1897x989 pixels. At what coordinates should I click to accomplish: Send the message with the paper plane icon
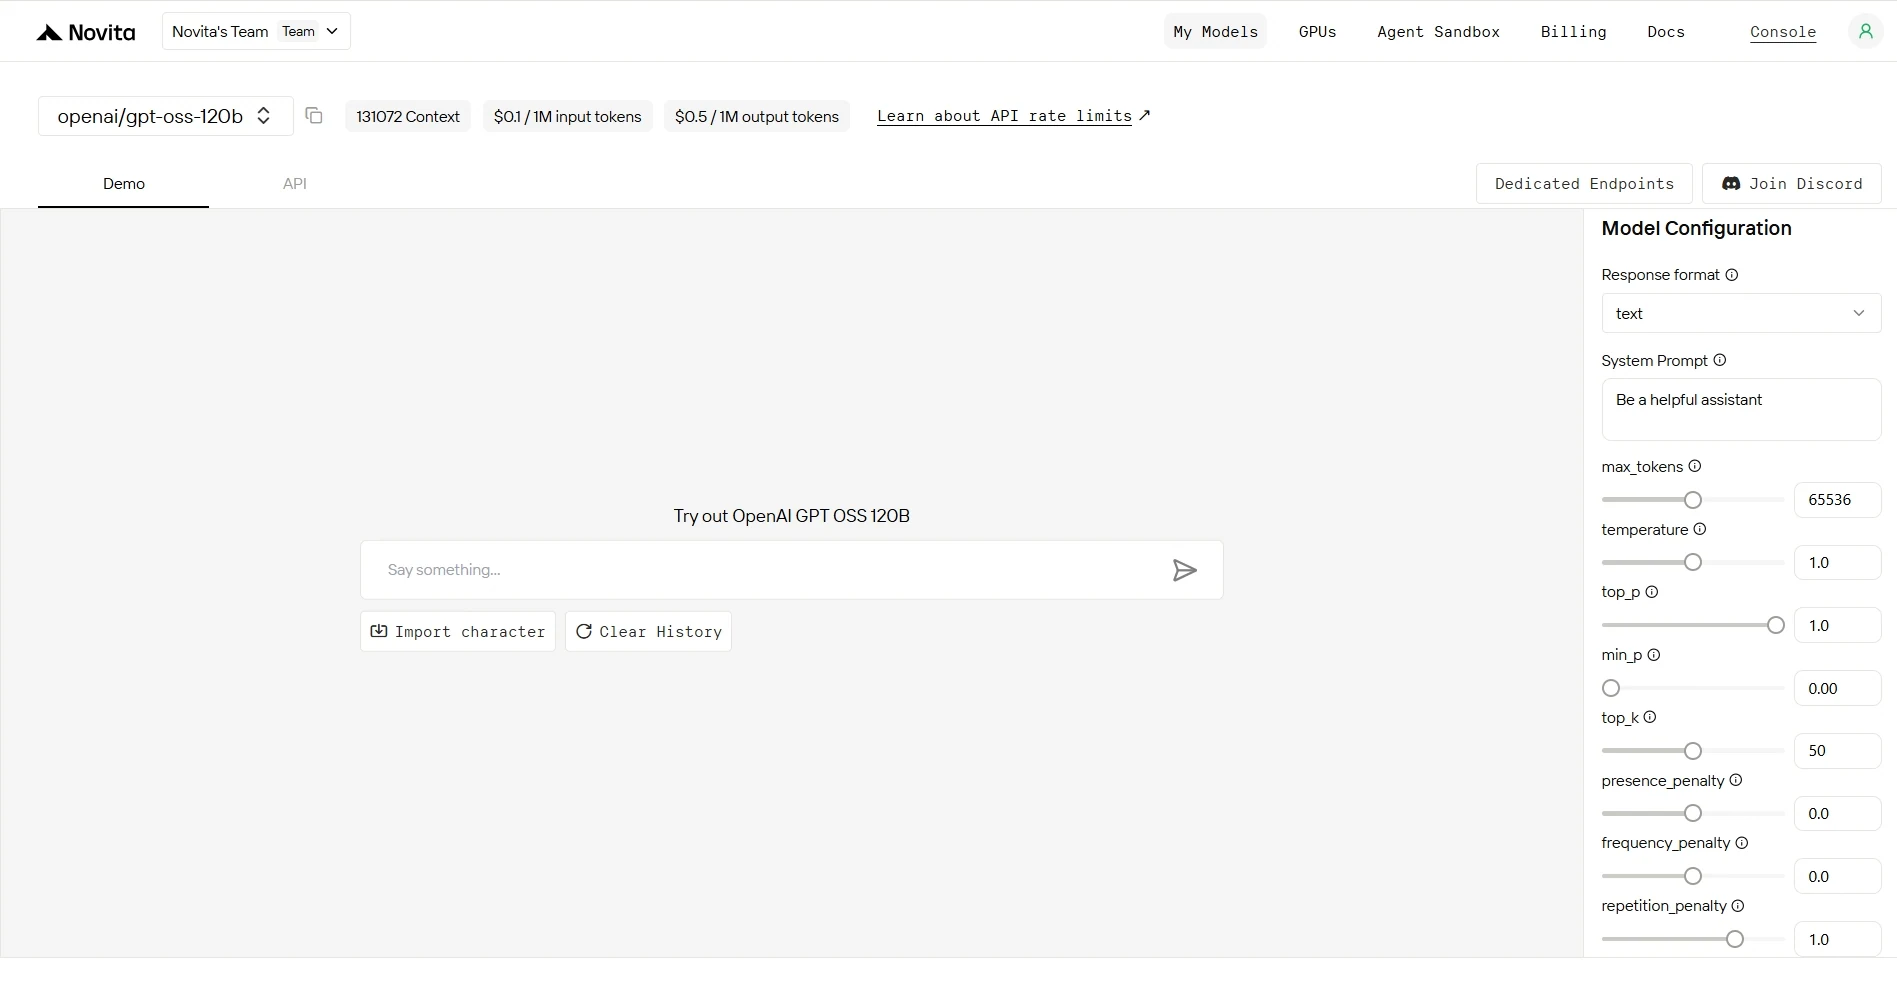pos(1184,570)
